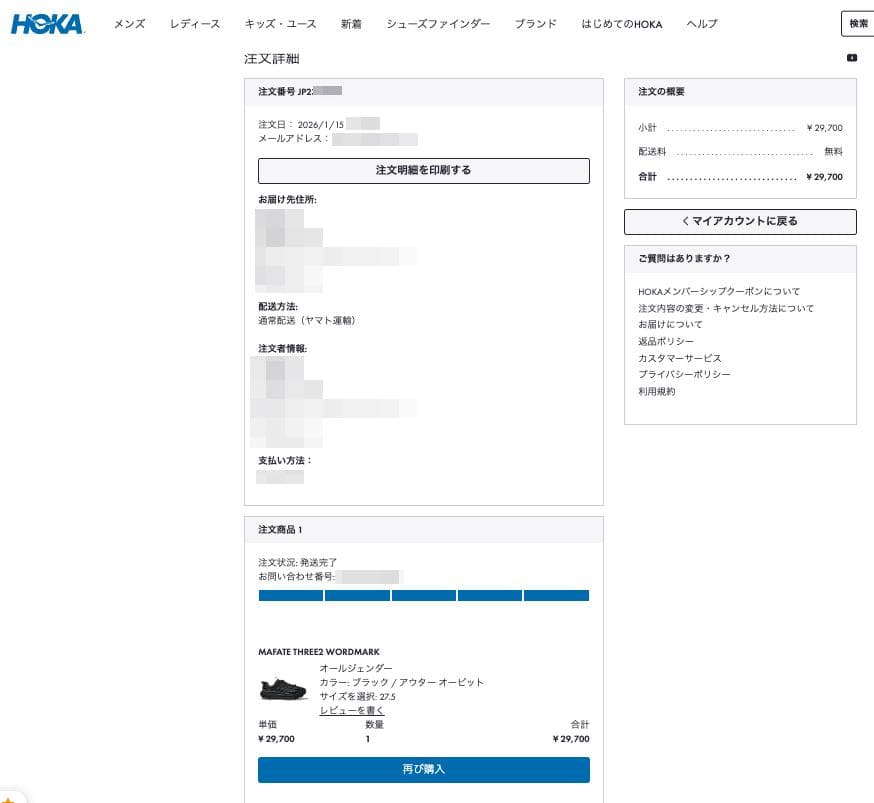The width and height of the screenshot is (874, 803).
Task: Open the キッズ・ユース menu
Action: pyautogui.click(x=280, y=24)
